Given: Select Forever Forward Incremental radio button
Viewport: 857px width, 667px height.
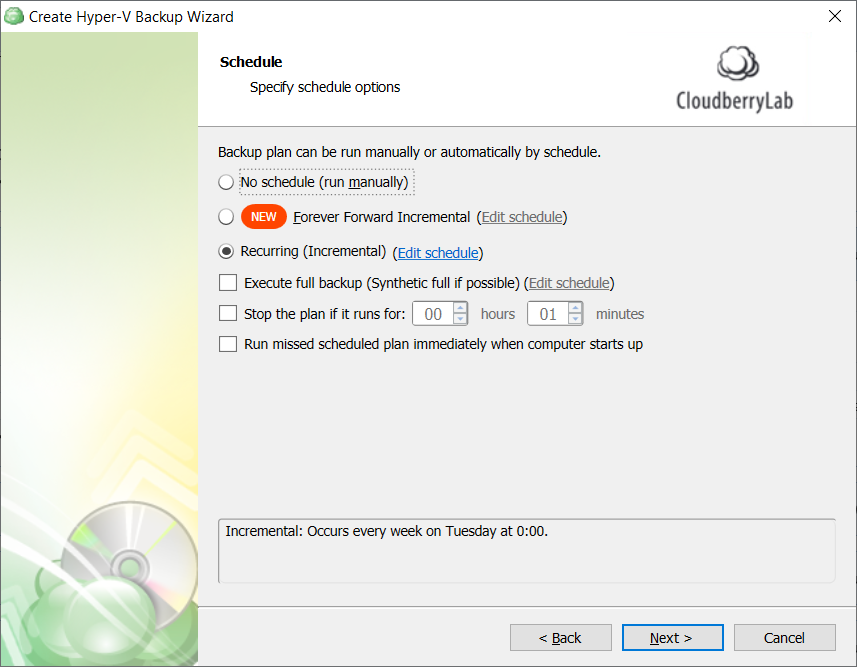Looking at the screenshot, I should coord(226,217).
